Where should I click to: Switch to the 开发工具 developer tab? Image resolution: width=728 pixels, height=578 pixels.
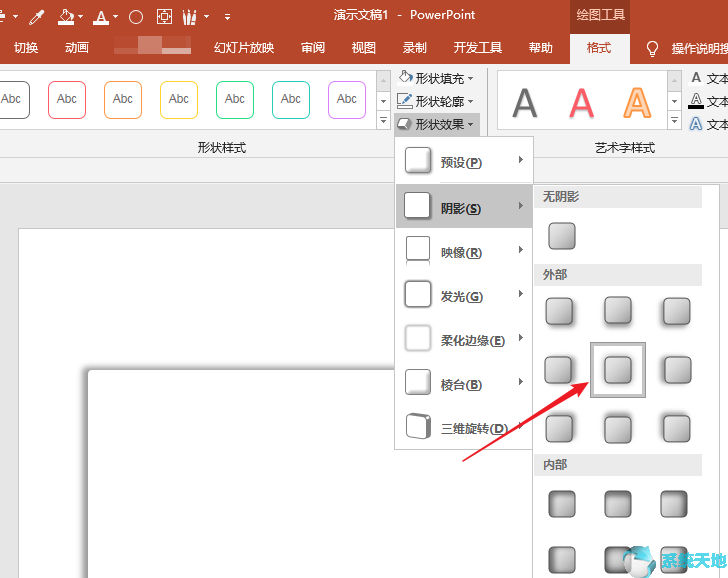tap(478, 48)
